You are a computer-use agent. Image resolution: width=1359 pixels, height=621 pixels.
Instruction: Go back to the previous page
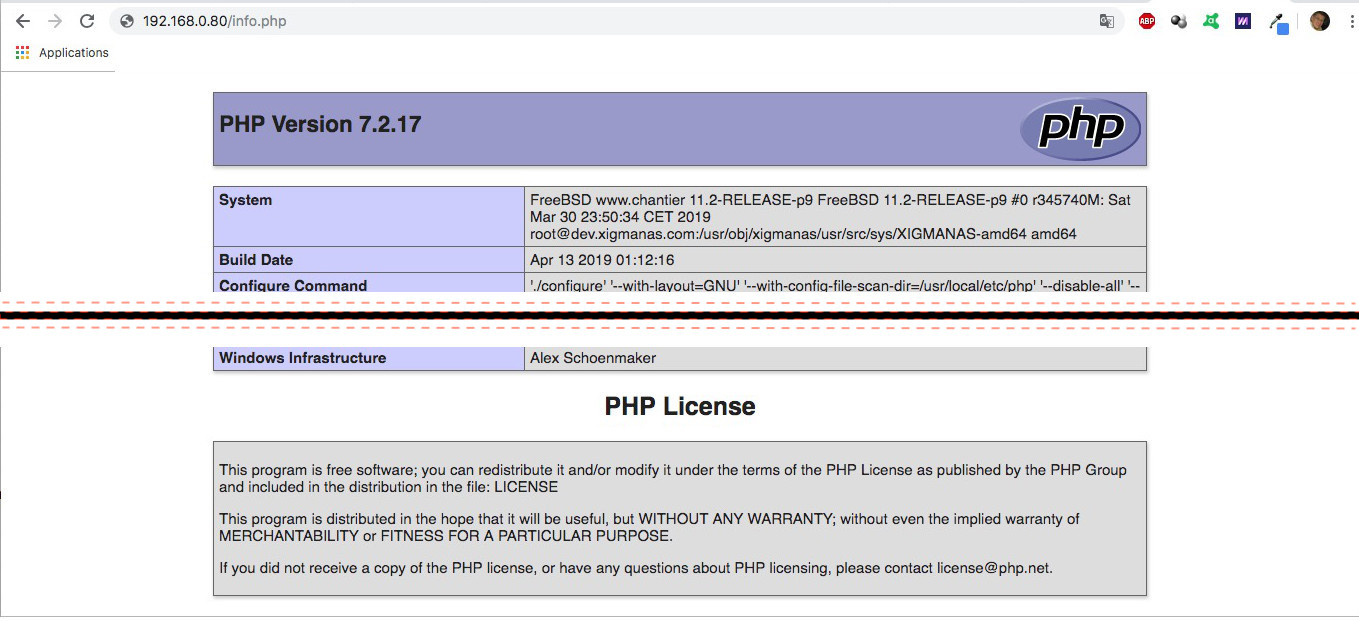tap(23, 21)
